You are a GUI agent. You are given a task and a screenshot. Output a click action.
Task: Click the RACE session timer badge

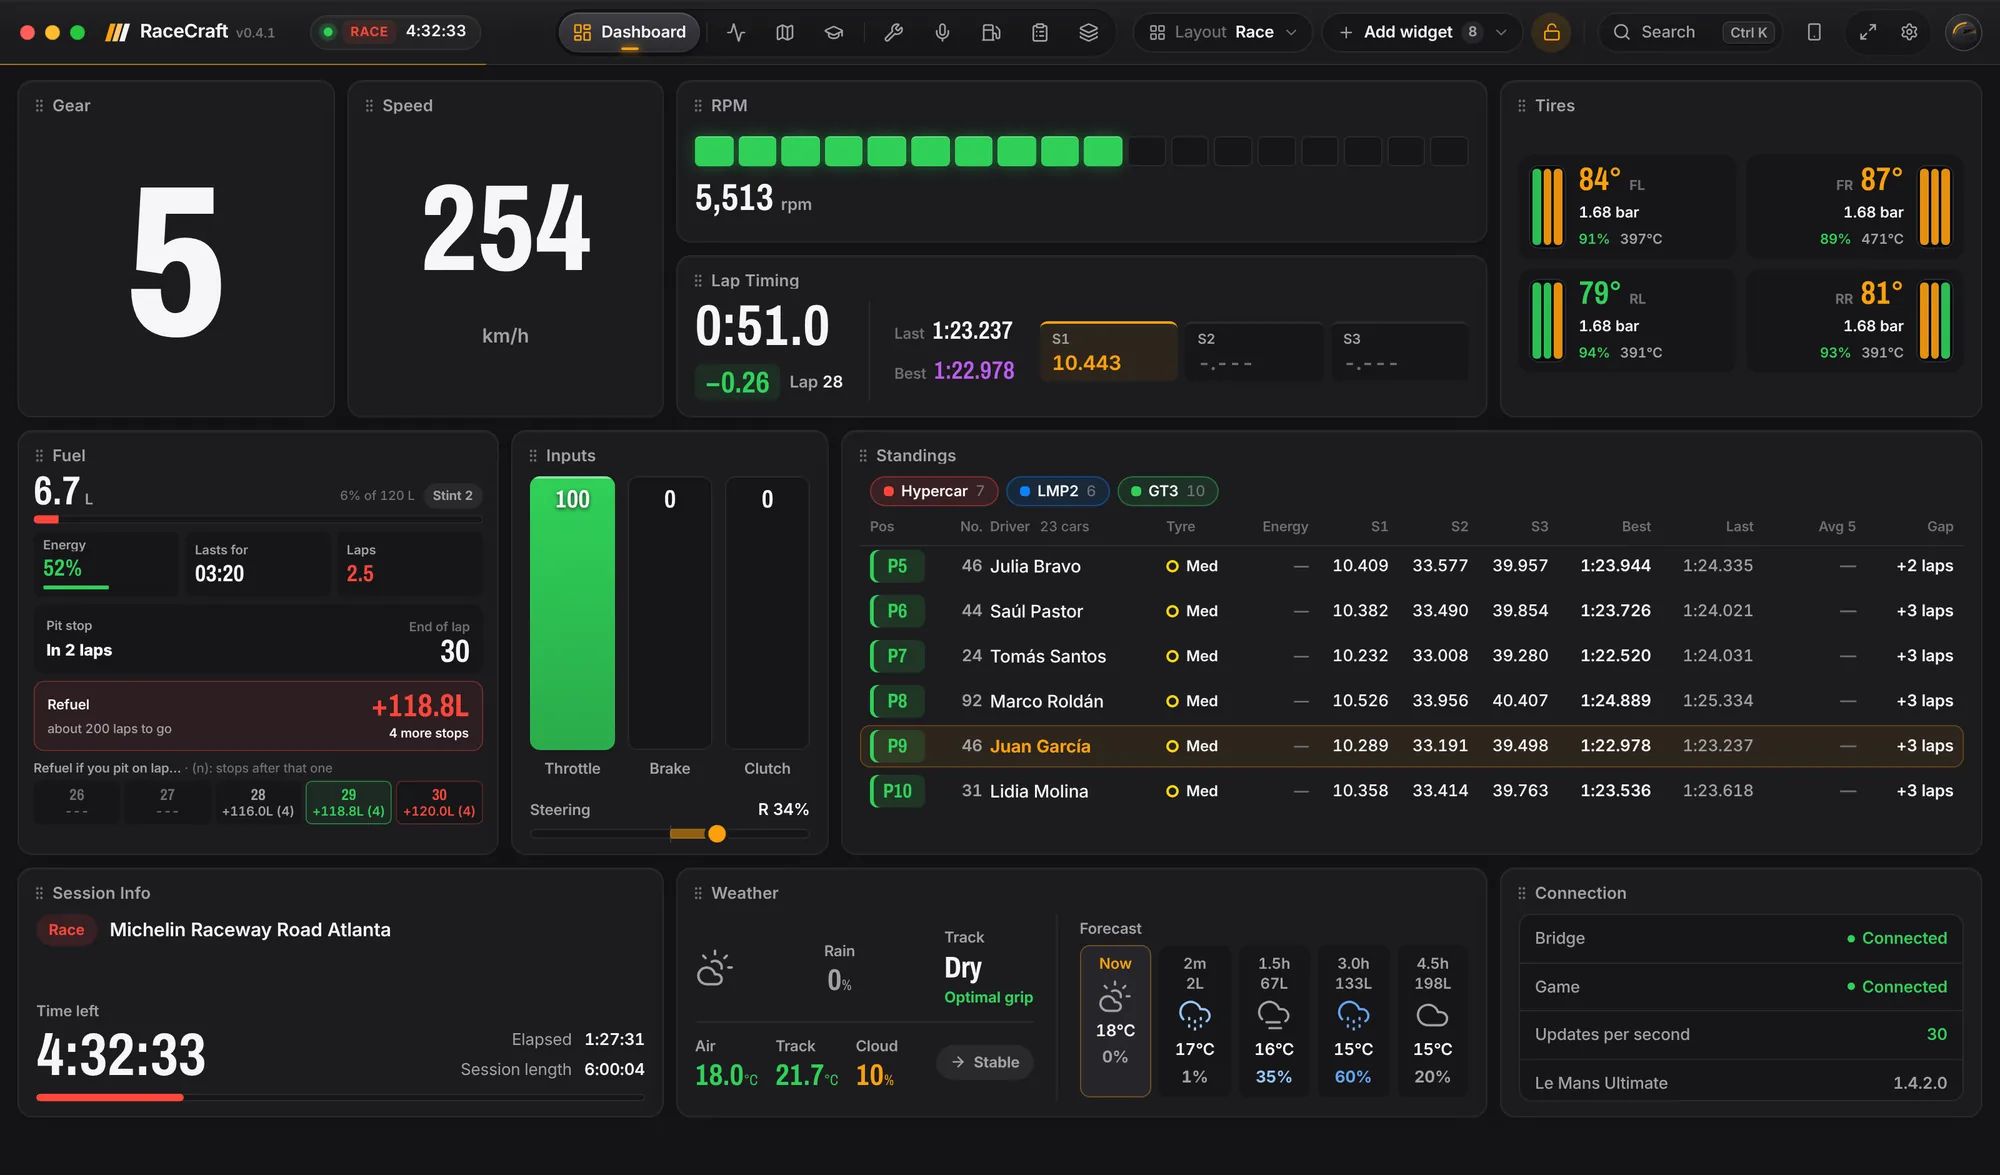pyautogui.click(x=395, y=32)
